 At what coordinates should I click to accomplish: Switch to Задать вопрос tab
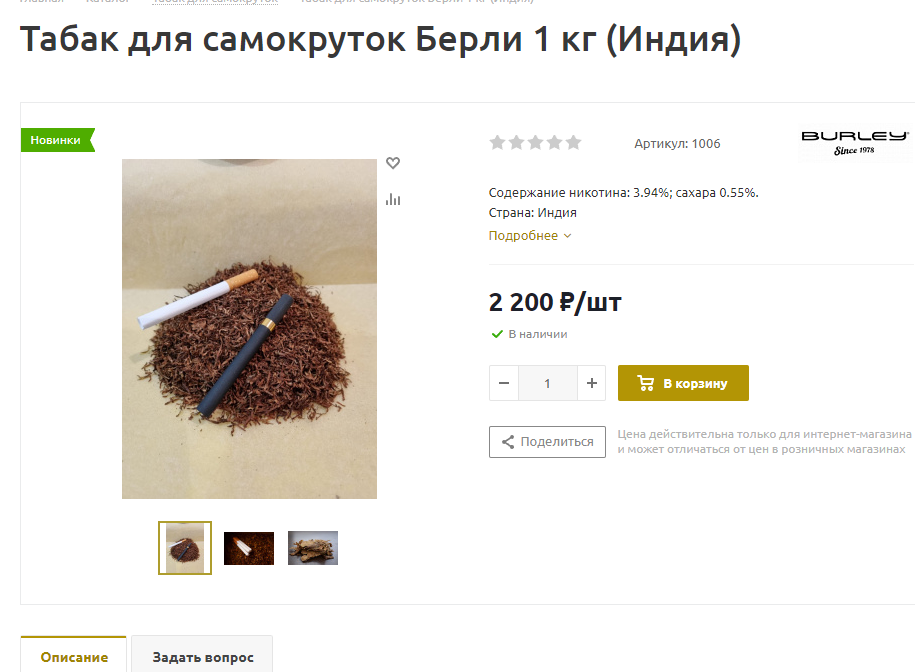[x=202, y=656]
